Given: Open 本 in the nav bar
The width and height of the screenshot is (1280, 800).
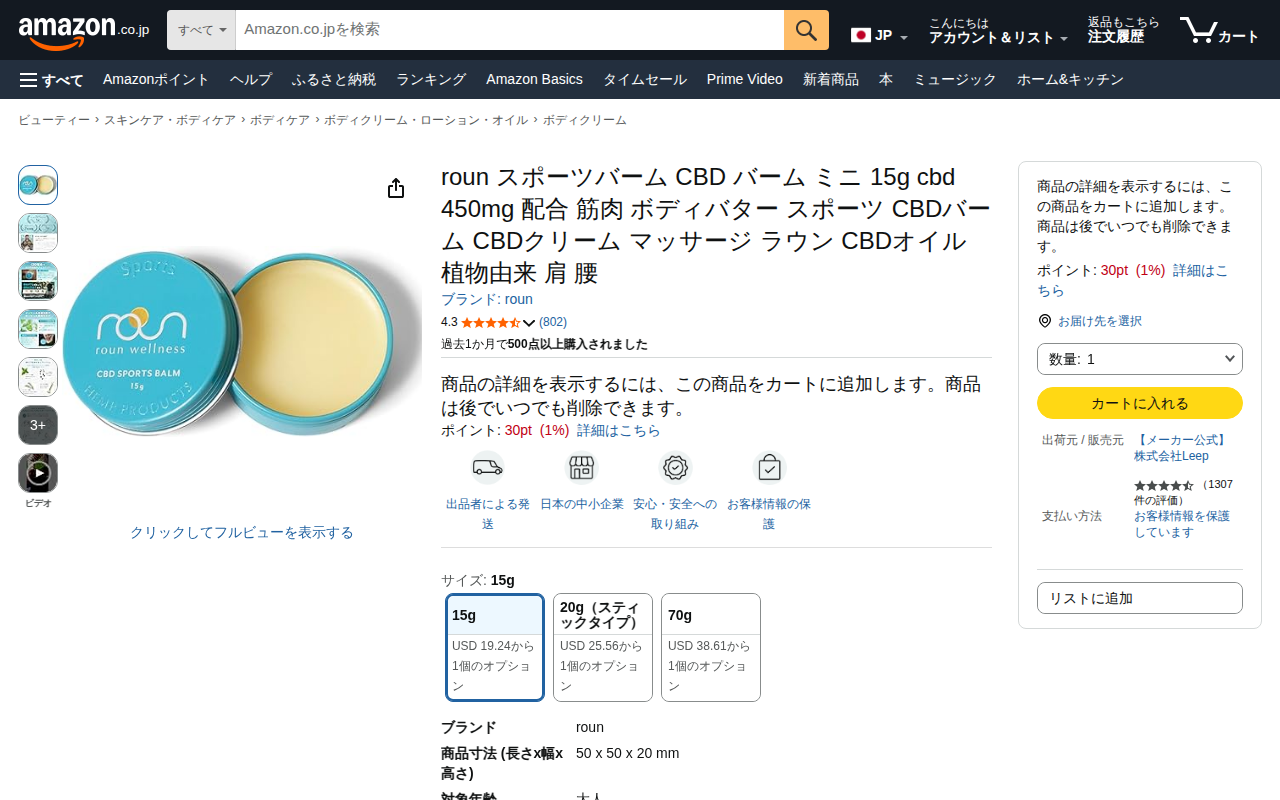Looking at the screenshot, I should click(x=886, y=80).
